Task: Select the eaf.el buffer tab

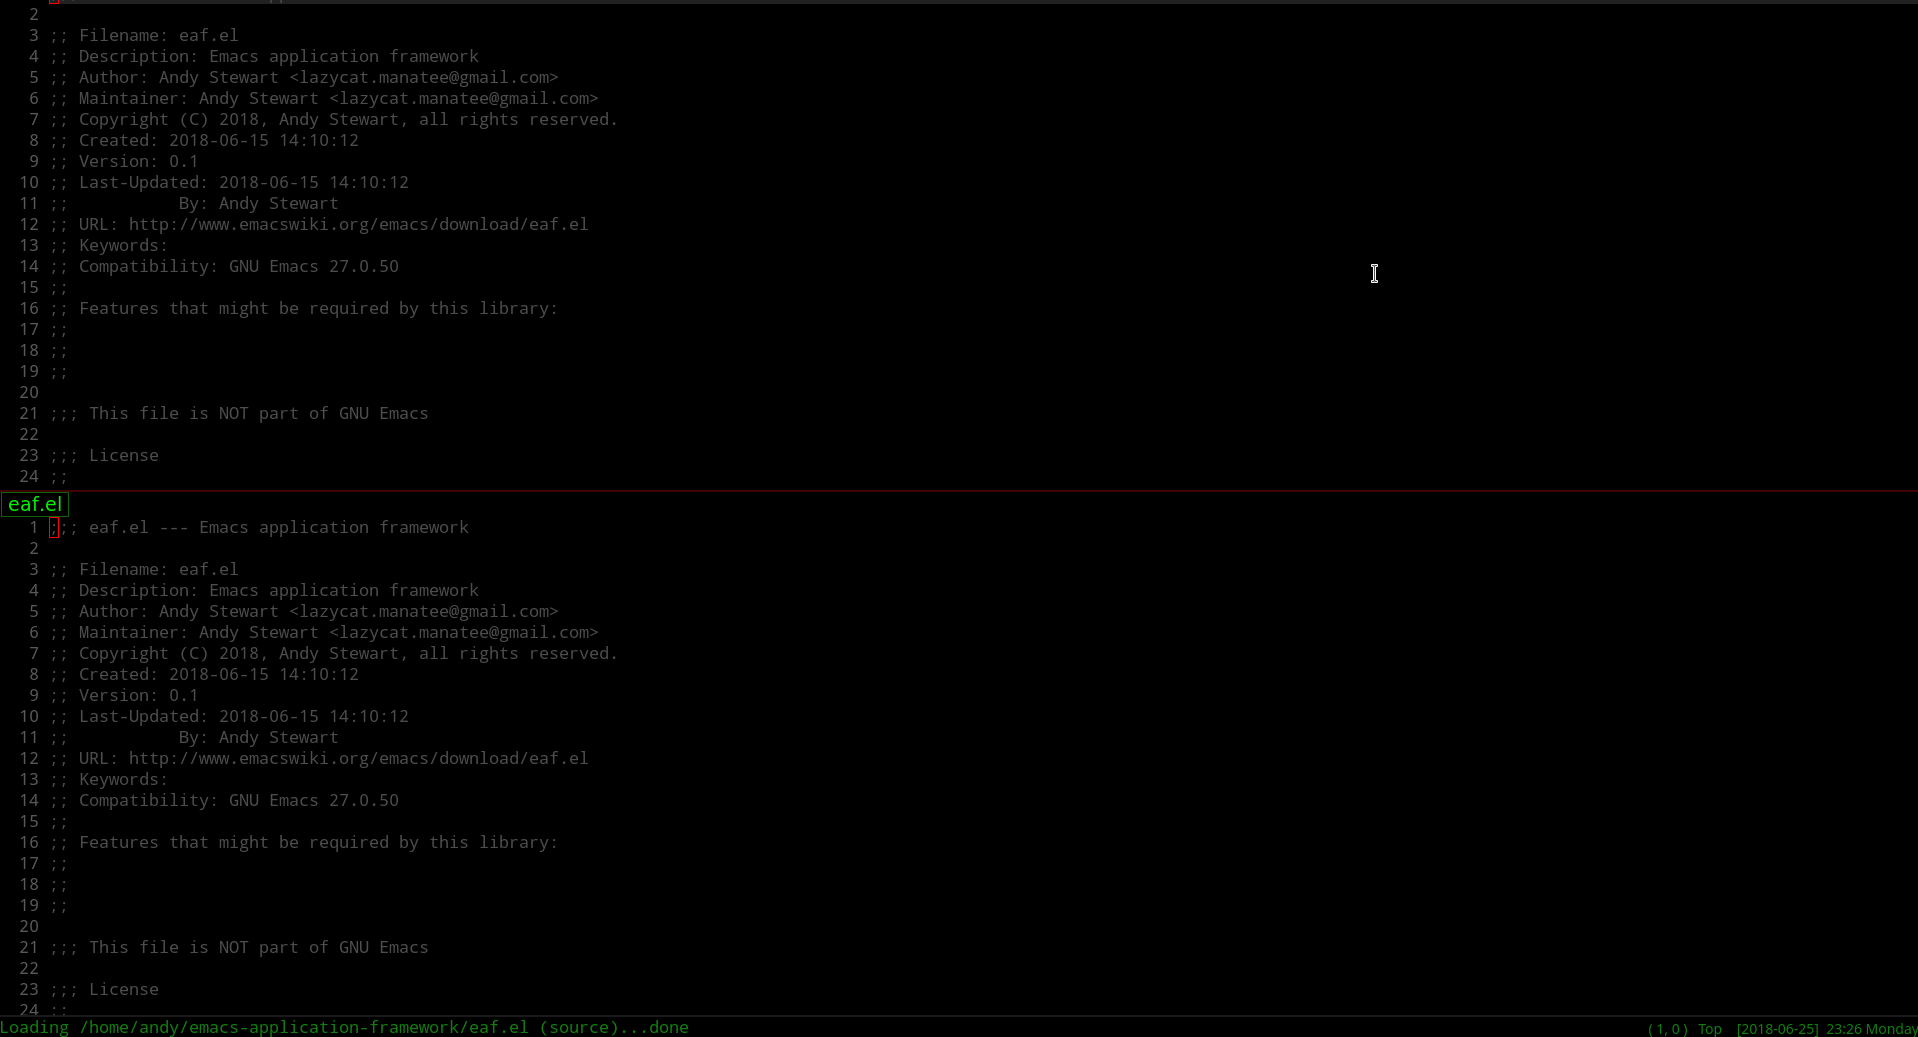Action: coord(35,504)
